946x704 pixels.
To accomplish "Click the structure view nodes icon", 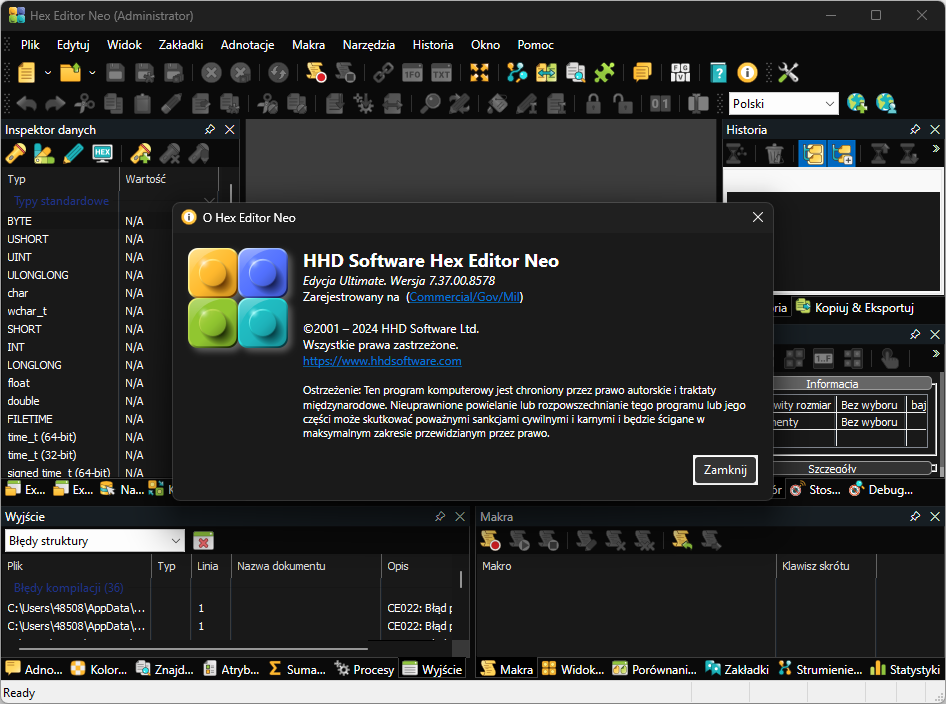I will tap(516, 72).
